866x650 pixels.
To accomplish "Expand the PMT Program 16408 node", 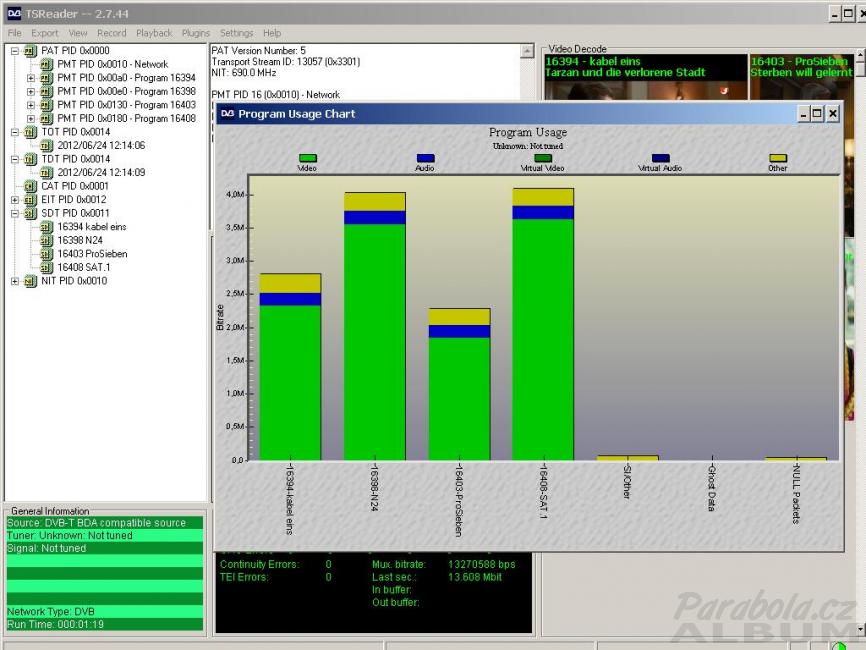I will tap(31, 119).
